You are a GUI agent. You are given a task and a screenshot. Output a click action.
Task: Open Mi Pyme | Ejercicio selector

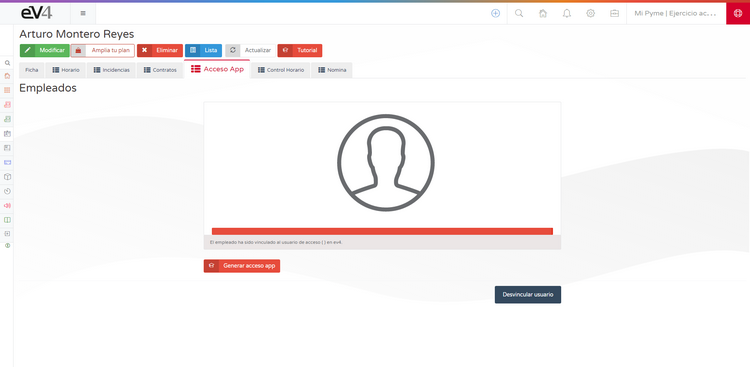pos(675,13)
